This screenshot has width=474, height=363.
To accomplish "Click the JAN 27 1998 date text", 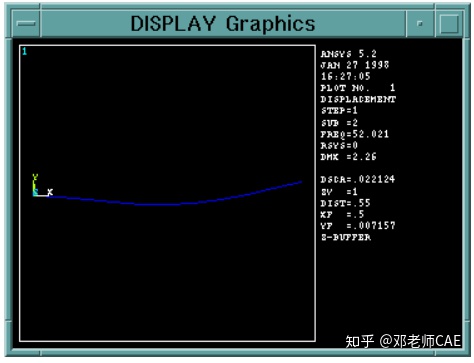I will pyautogui.click(x=355, y=65).
